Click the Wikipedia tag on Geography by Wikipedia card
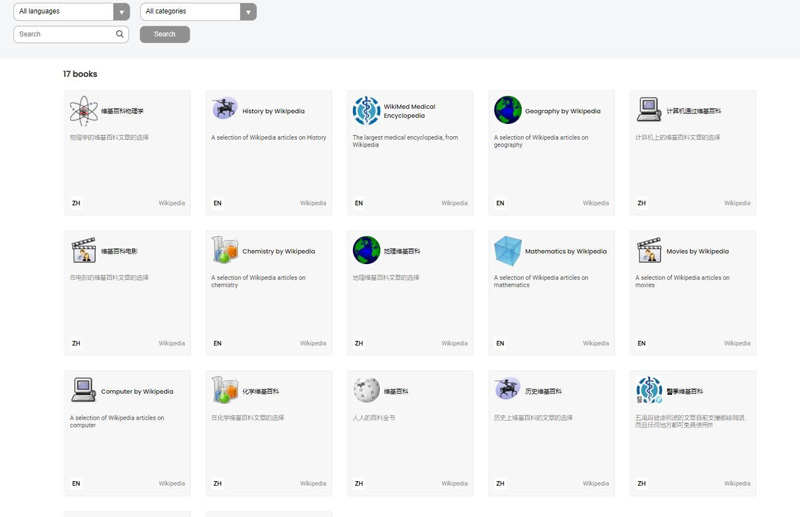Screen dimensions: 800x517 [x=595, y=203]
